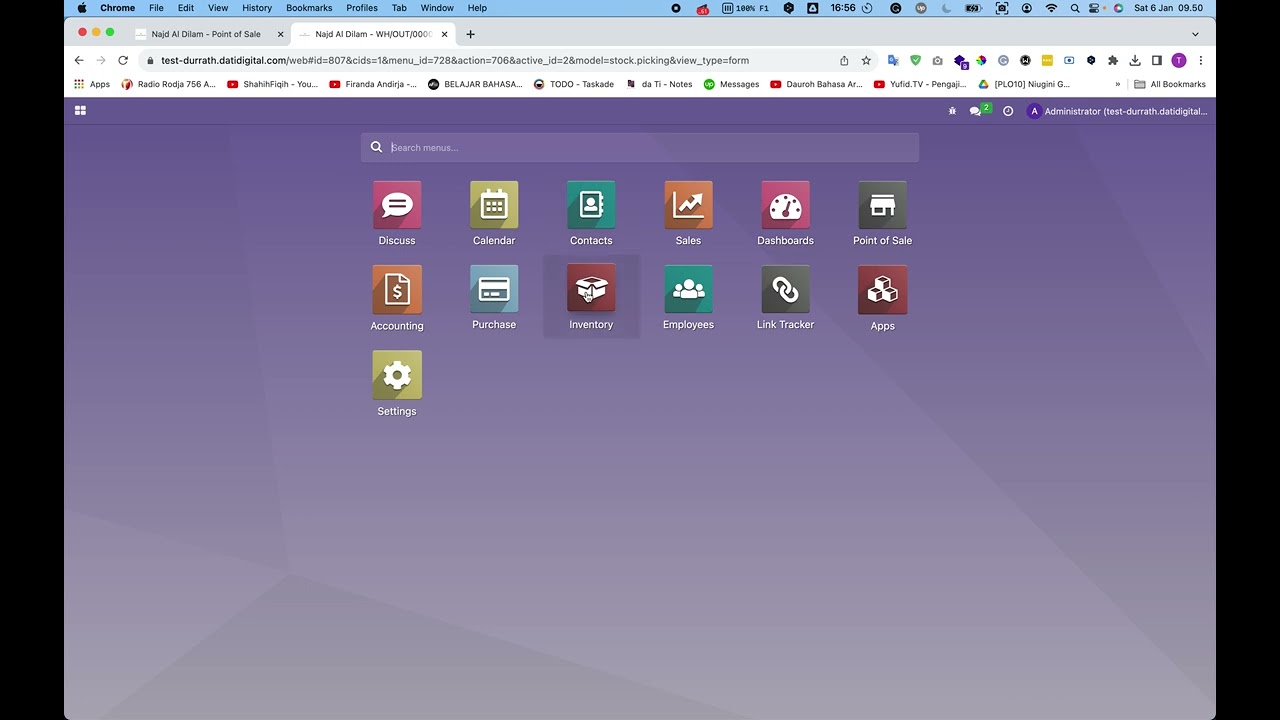1280x720 pixels.
Task: Click the share page icon in address bar
Action: tap(844, 60)
